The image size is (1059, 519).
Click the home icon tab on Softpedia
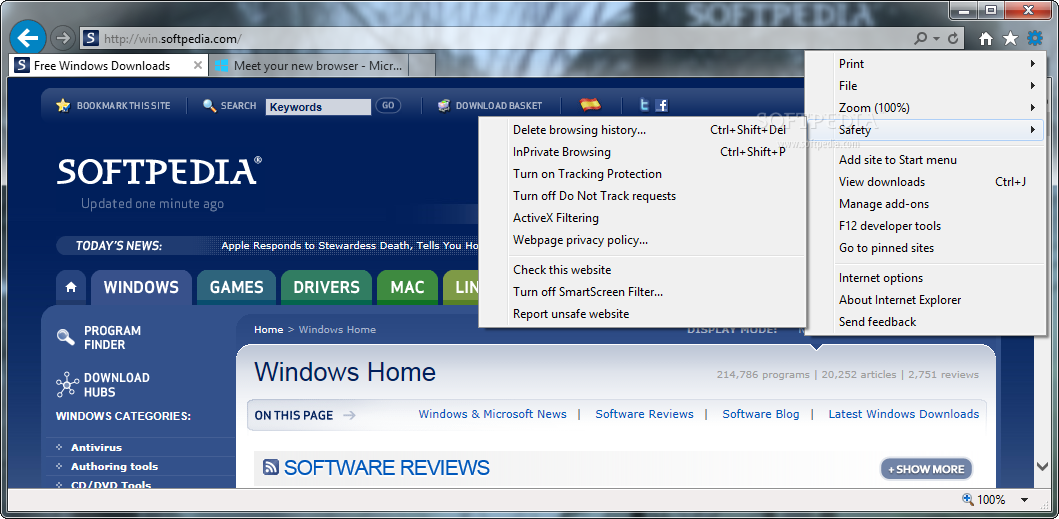tap(71, 287)
